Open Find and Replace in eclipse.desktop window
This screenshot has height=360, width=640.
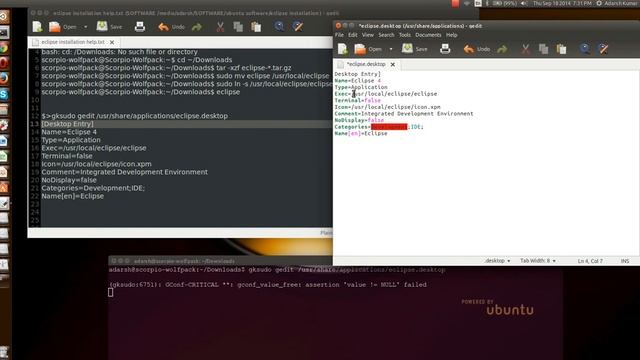coord(603,49)
